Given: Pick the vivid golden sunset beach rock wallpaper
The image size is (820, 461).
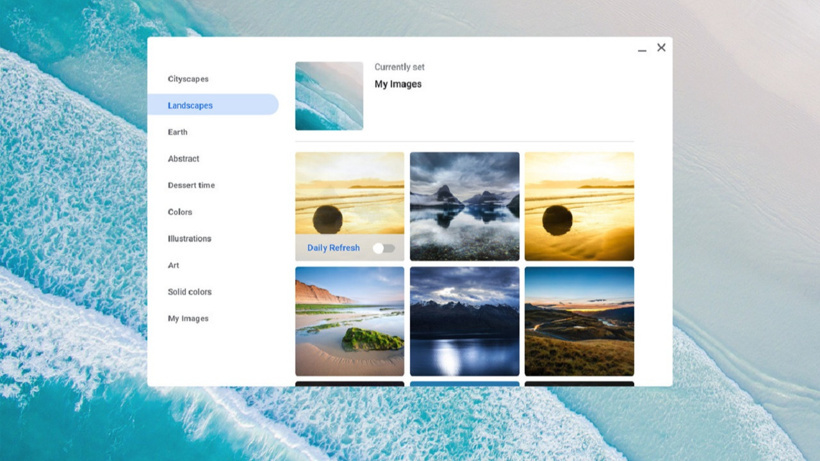Looking at the screenshot, I should click(579, 206).
